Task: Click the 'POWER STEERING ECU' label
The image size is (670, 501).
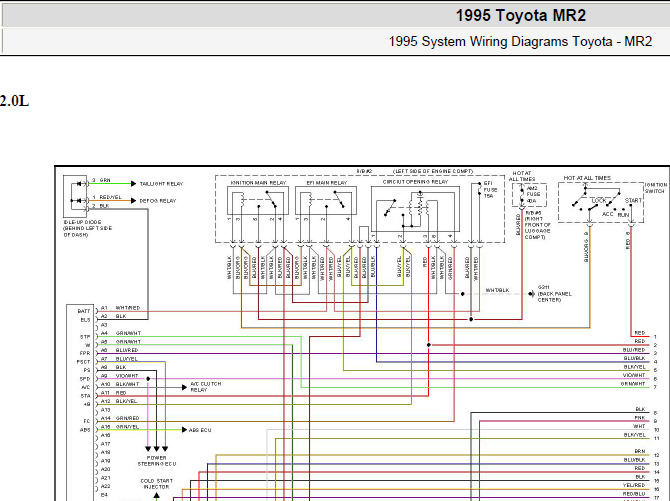Action: (156, 460)
